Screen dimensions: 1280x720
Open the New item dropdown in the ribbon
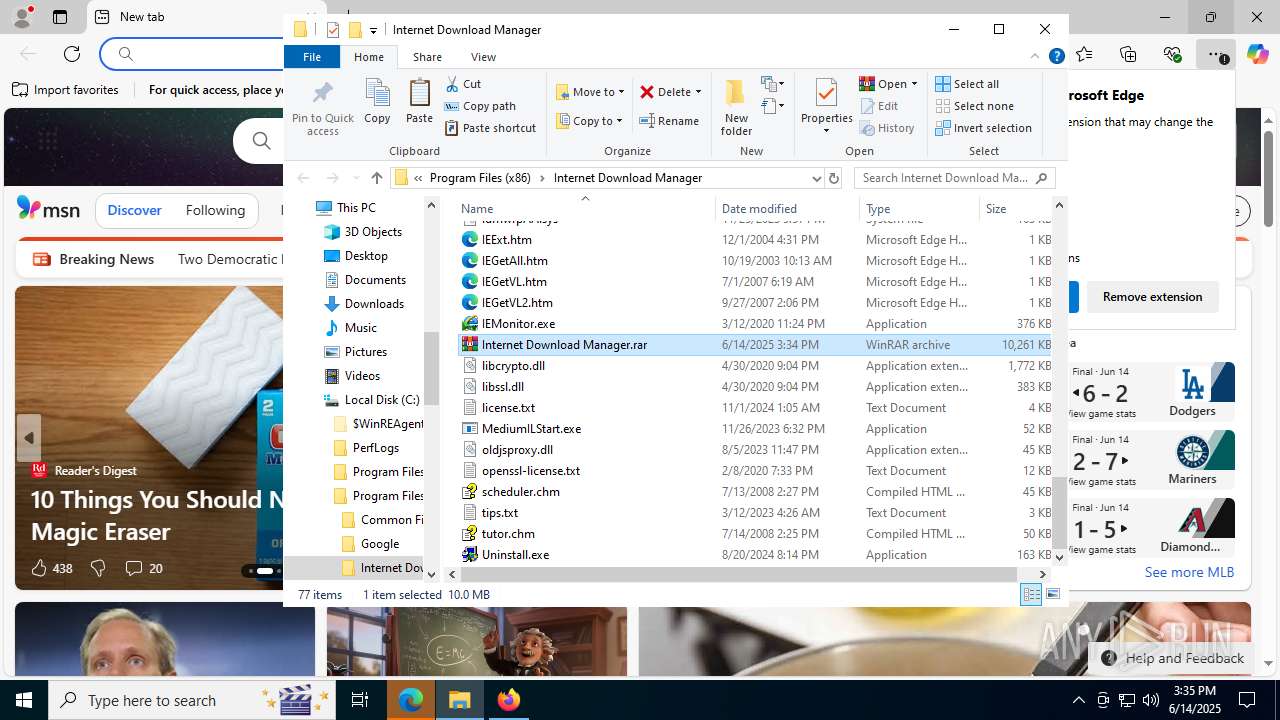pos(772,84)
